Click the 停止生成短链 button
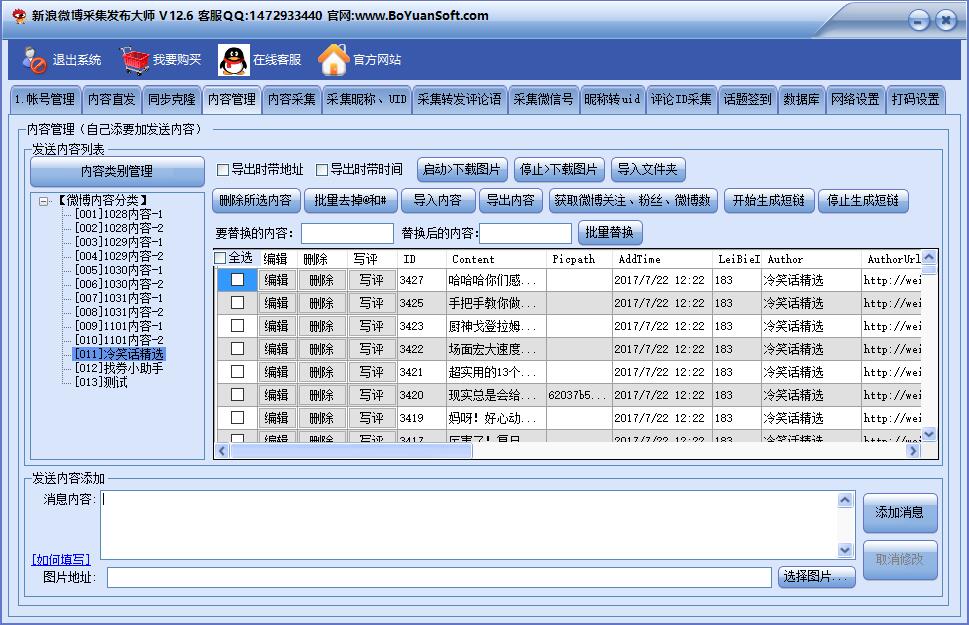 pos(863,200)
